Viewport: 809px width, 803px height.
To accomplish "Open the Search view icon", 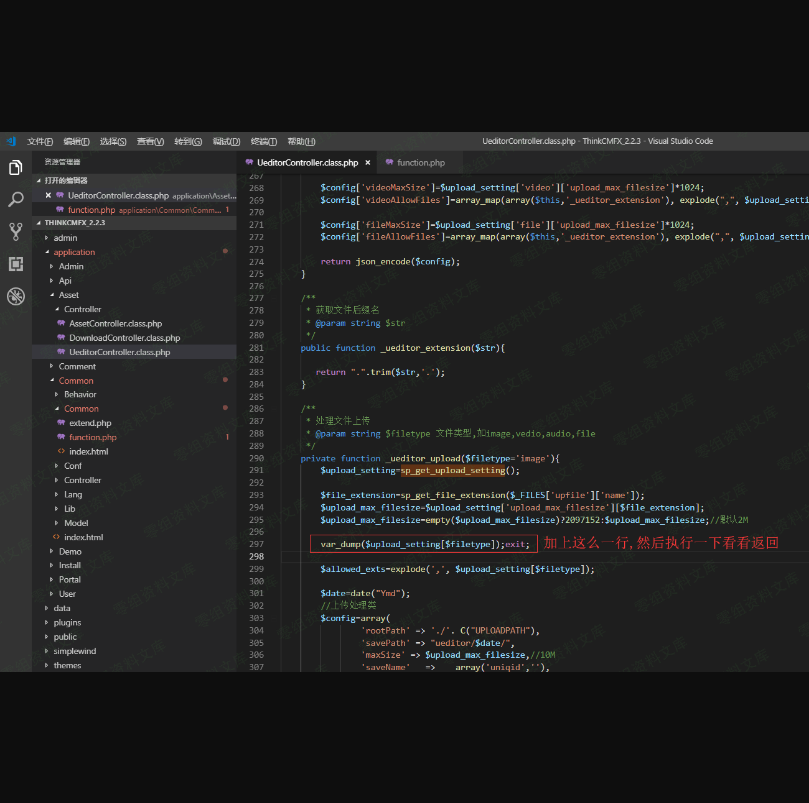I will pos(15,200).
